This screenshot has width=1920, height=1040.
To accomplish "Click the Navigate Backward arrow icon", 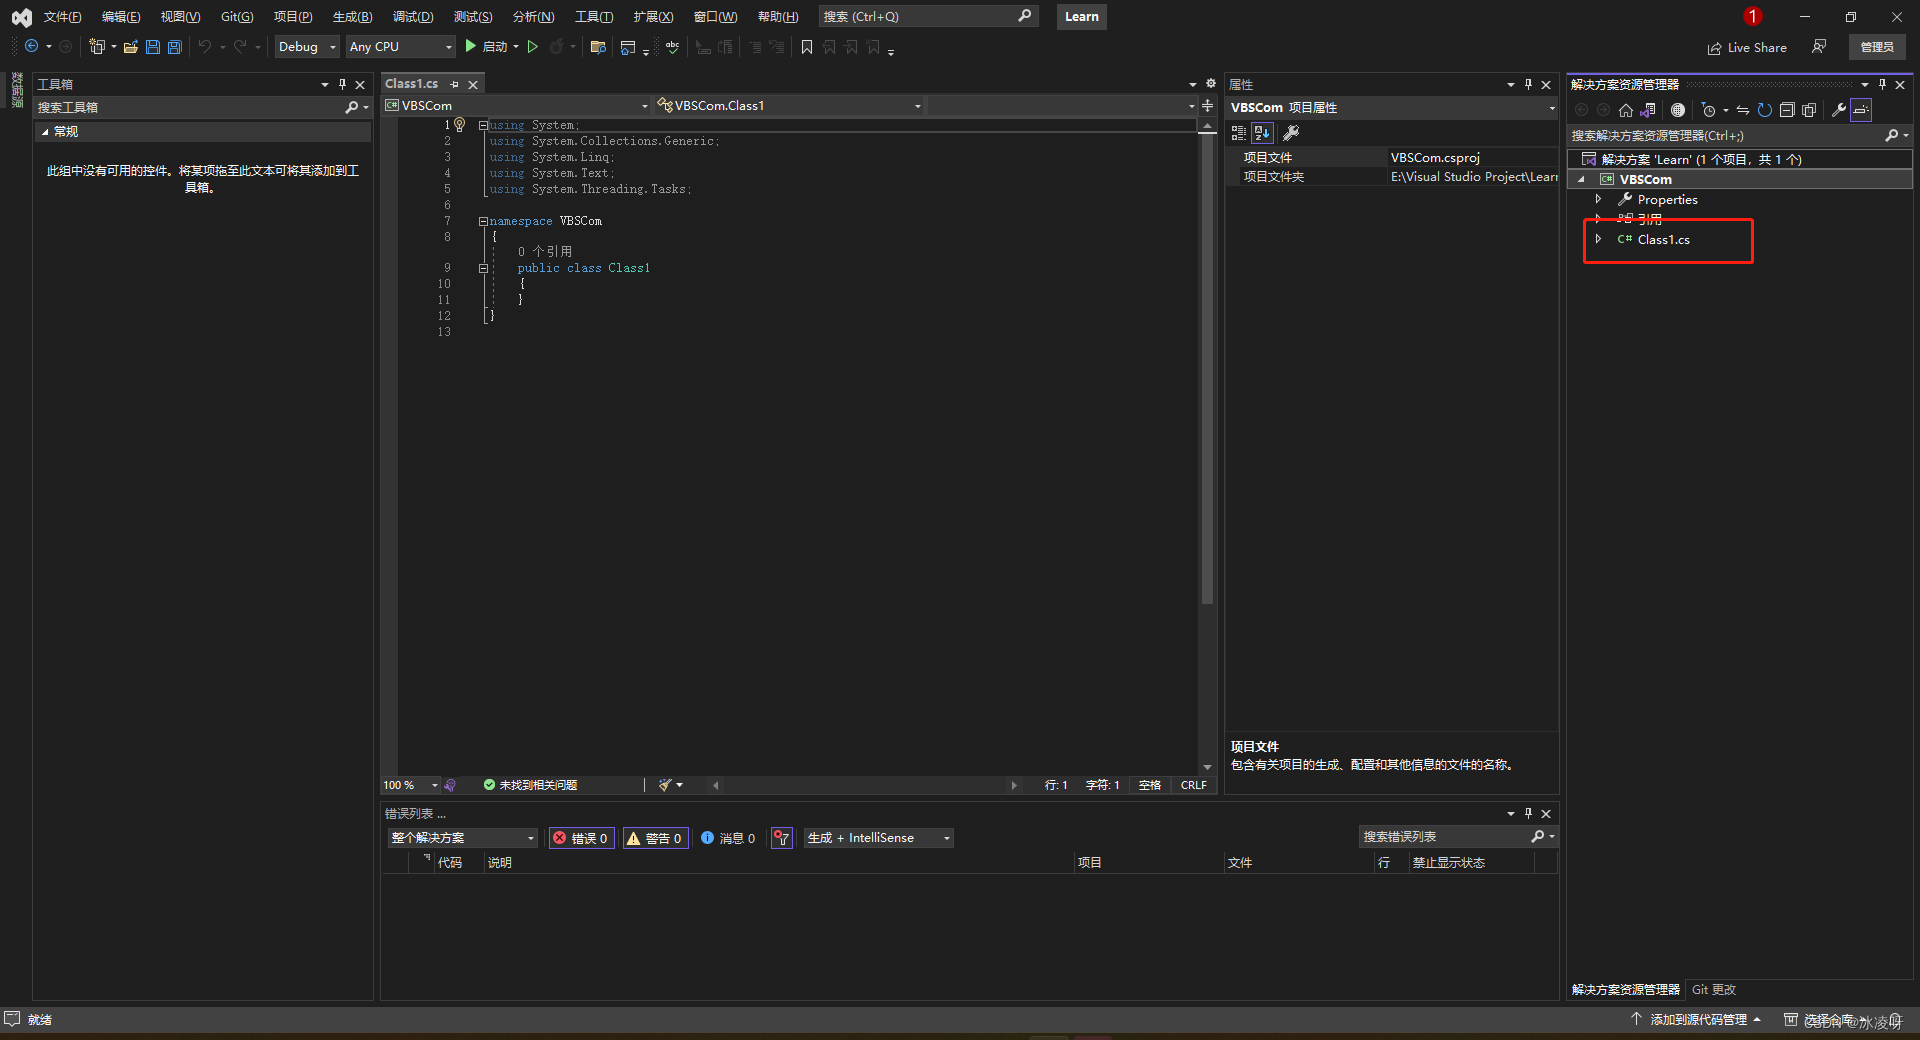I will point(29,46).
